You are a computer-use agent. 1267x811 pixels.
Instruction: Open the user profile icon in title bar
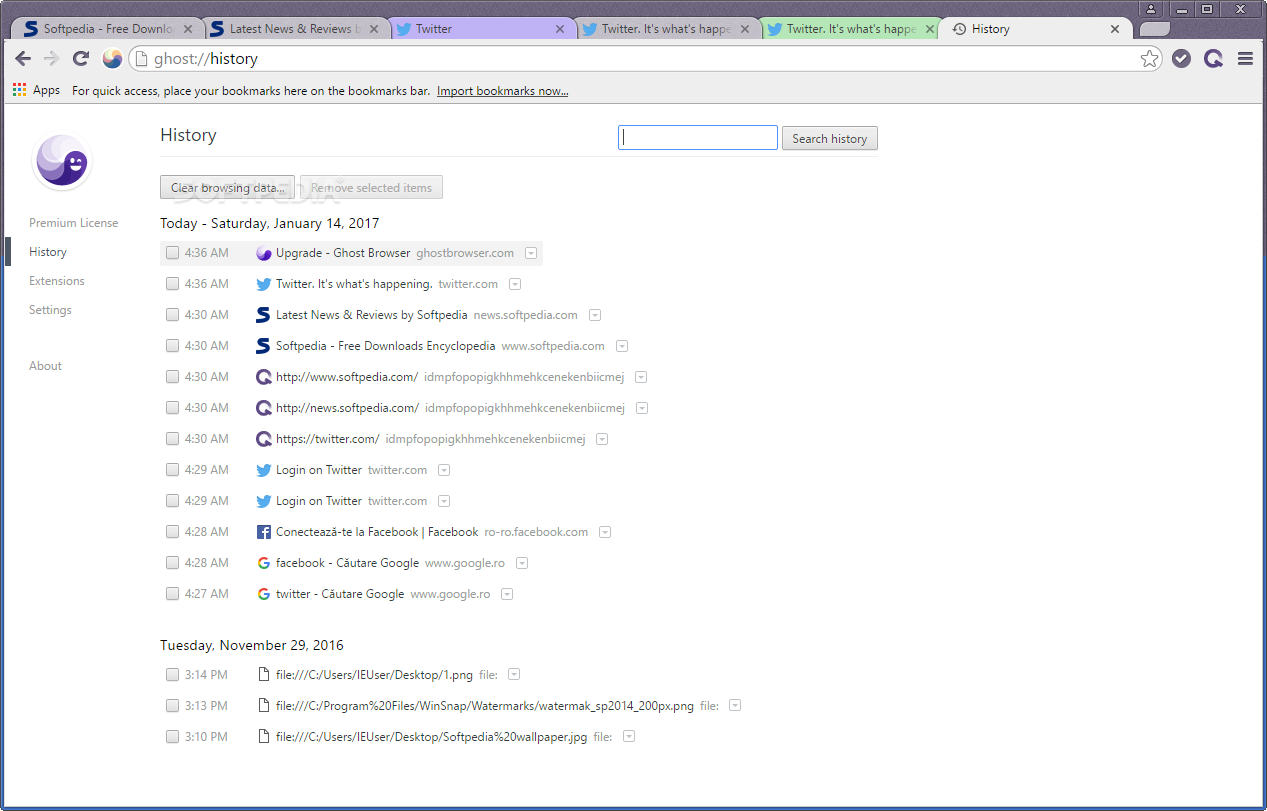coord(1152,8)
